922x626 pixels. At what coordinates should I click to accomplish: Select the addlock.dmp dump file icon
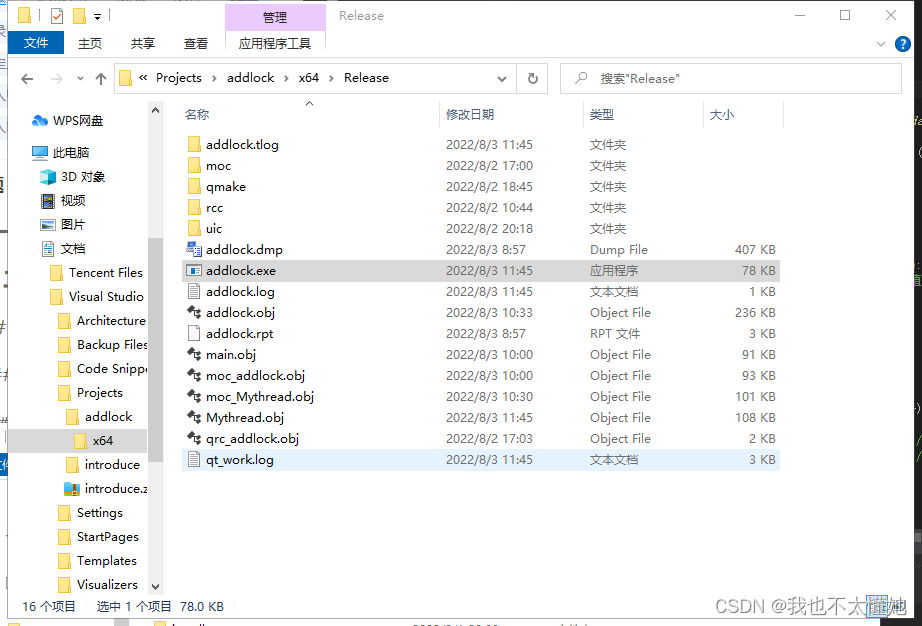(194, 249)
